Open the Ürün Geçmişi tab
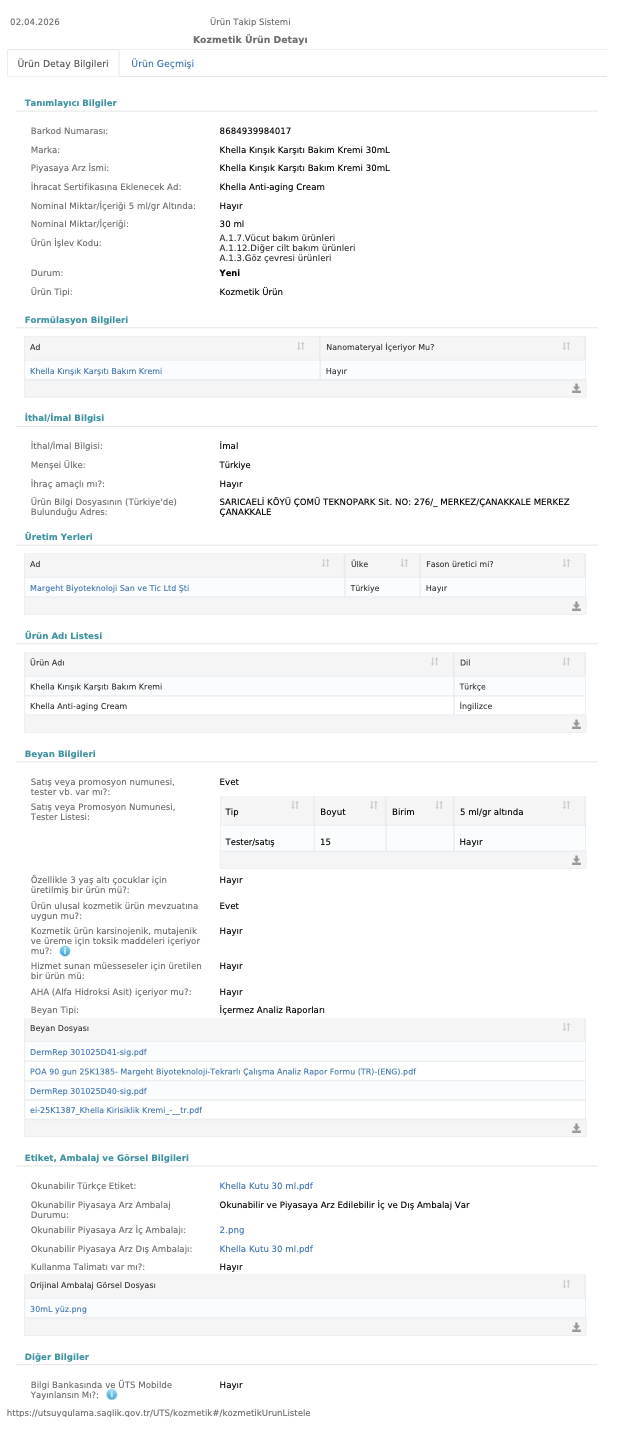 coord(162,63)
